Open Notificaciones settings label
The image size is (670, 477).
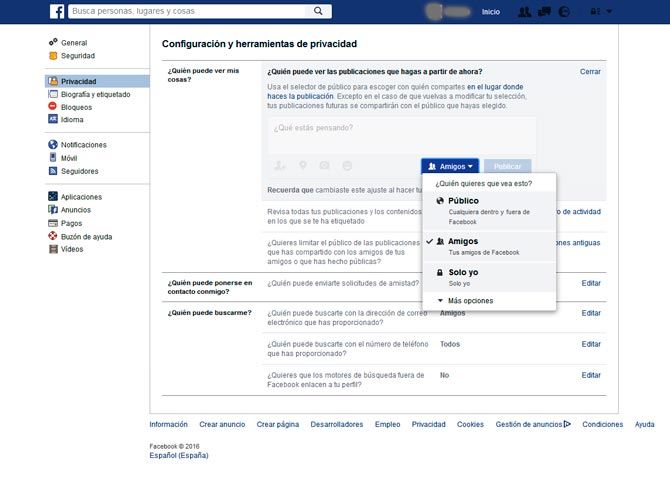pos(83,145)
